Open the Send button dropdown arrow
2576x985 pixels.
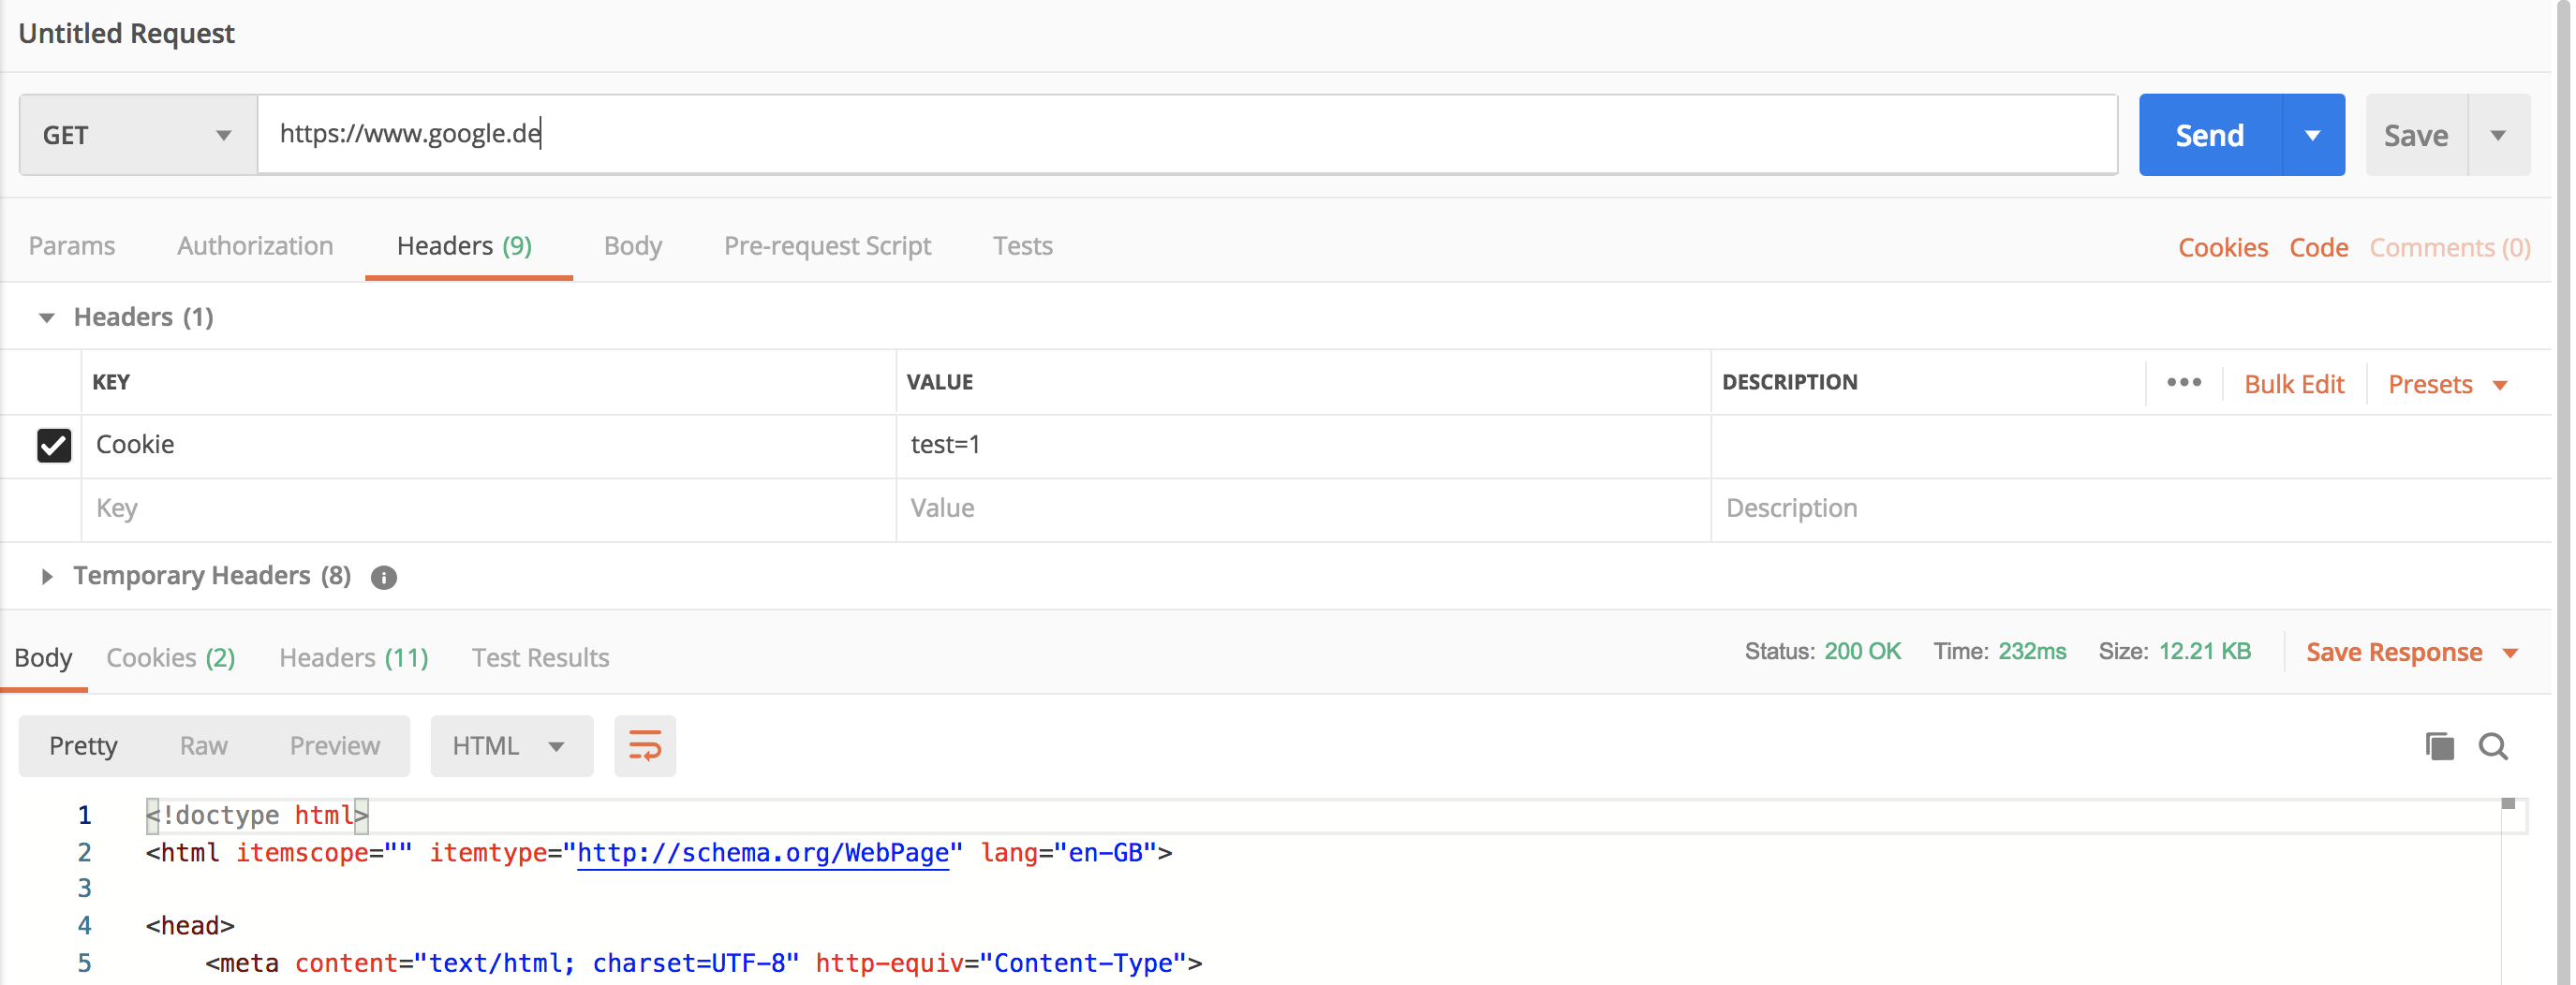(2313, 135)
